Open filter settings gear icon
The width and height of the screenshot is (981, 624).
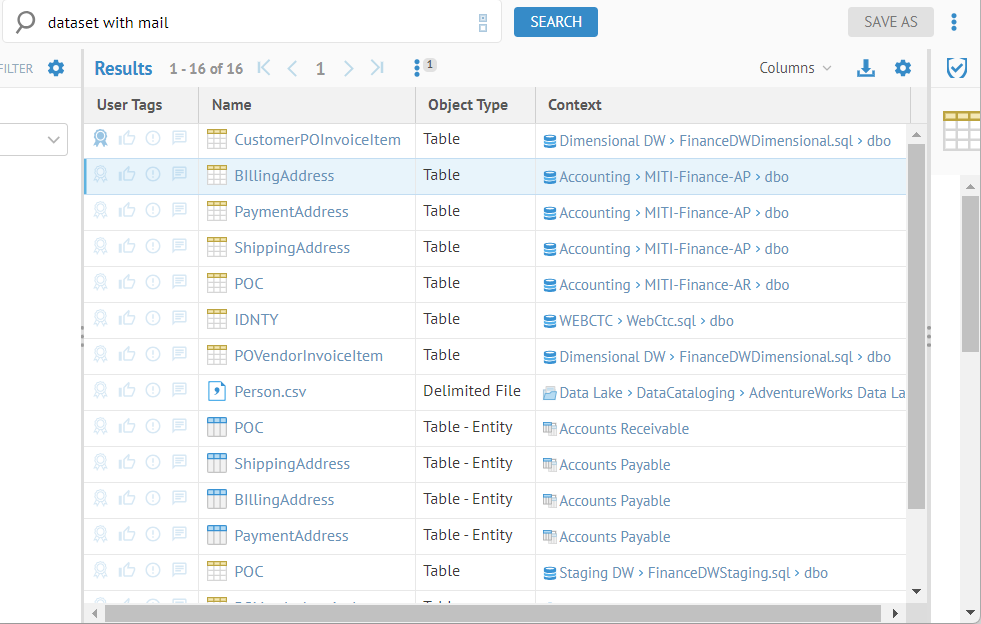coord(56,68)
